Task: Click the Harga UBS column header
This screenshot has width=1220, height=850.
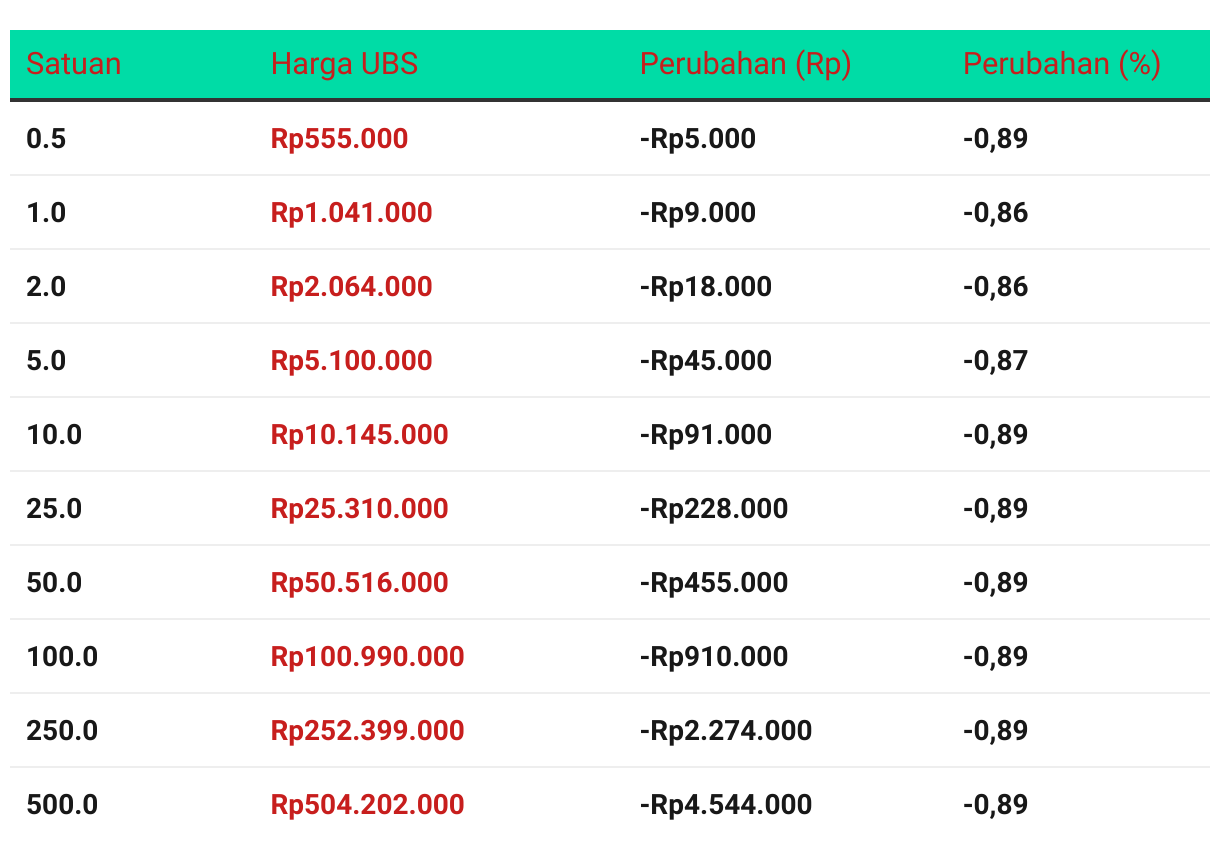Action: (344, 64)
